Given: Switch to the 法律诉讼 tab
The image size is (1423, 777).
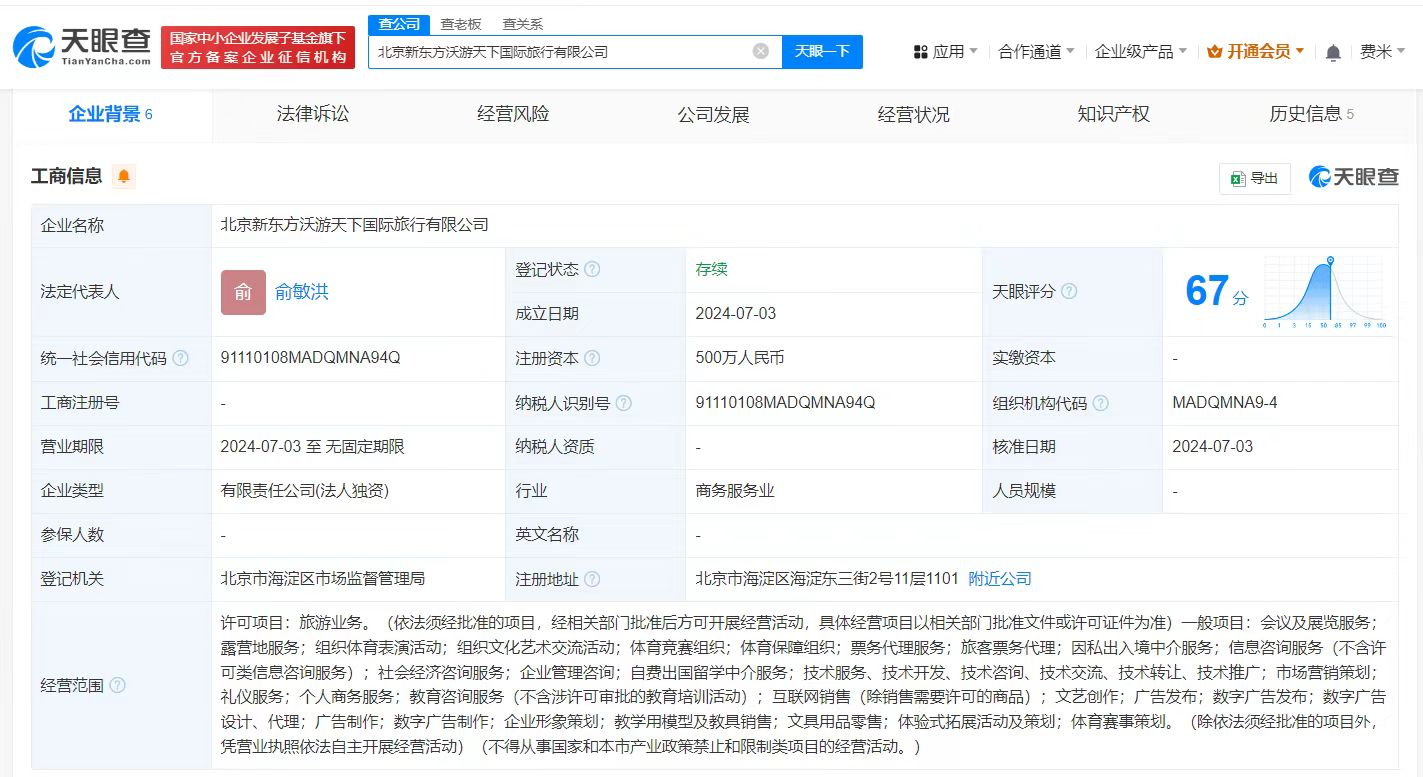Looking at the screenshot, I should pyautogui.click(x=313, y=114).
